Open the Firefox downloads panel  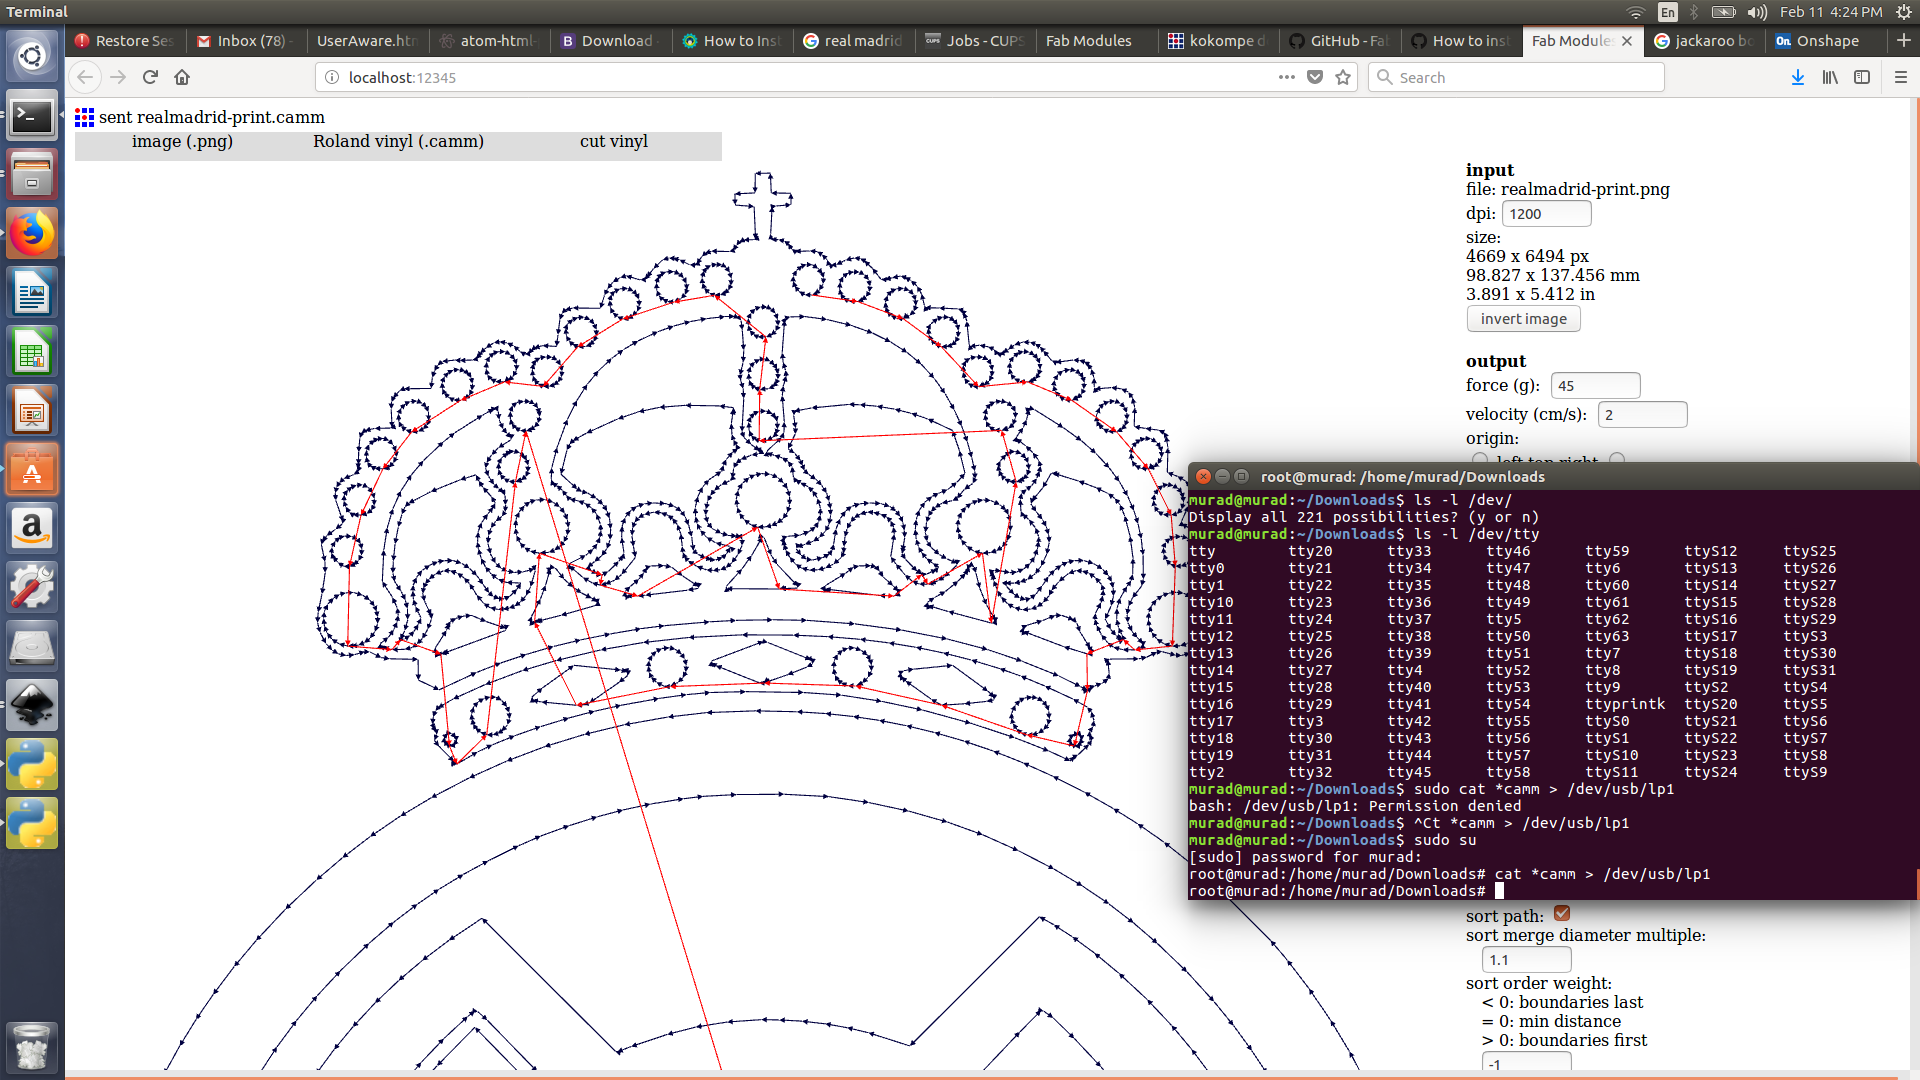click(x=1798, y=77)
